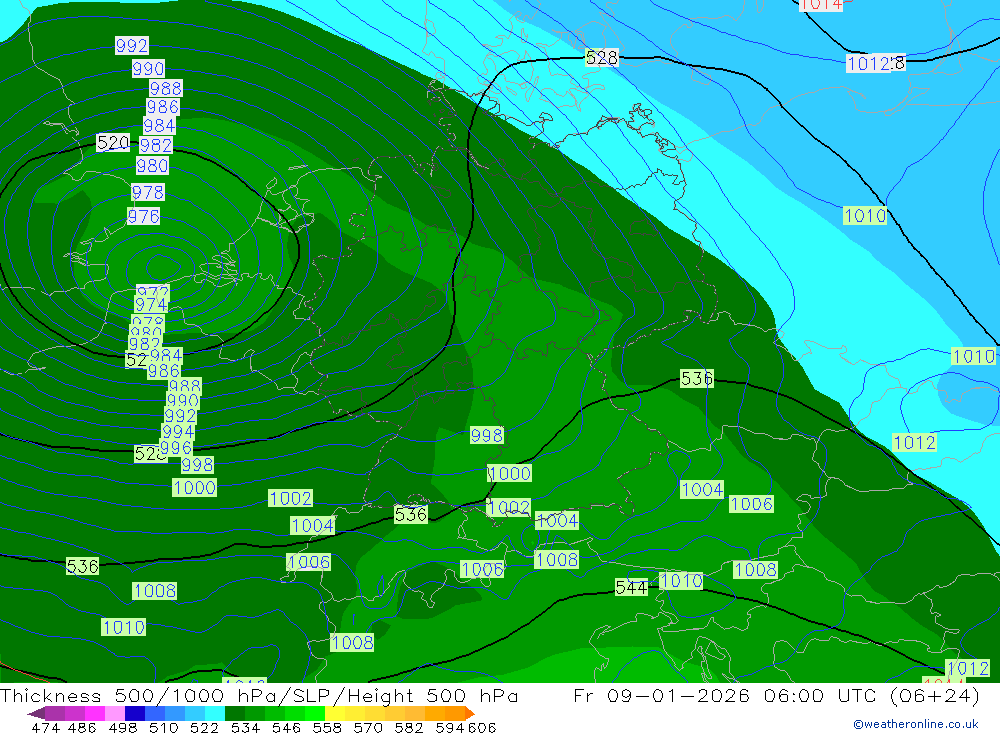Select the fully visible 520 contour label
Image resolution: width=1000 pixels, height=733 pixels.
coord(113,142)
